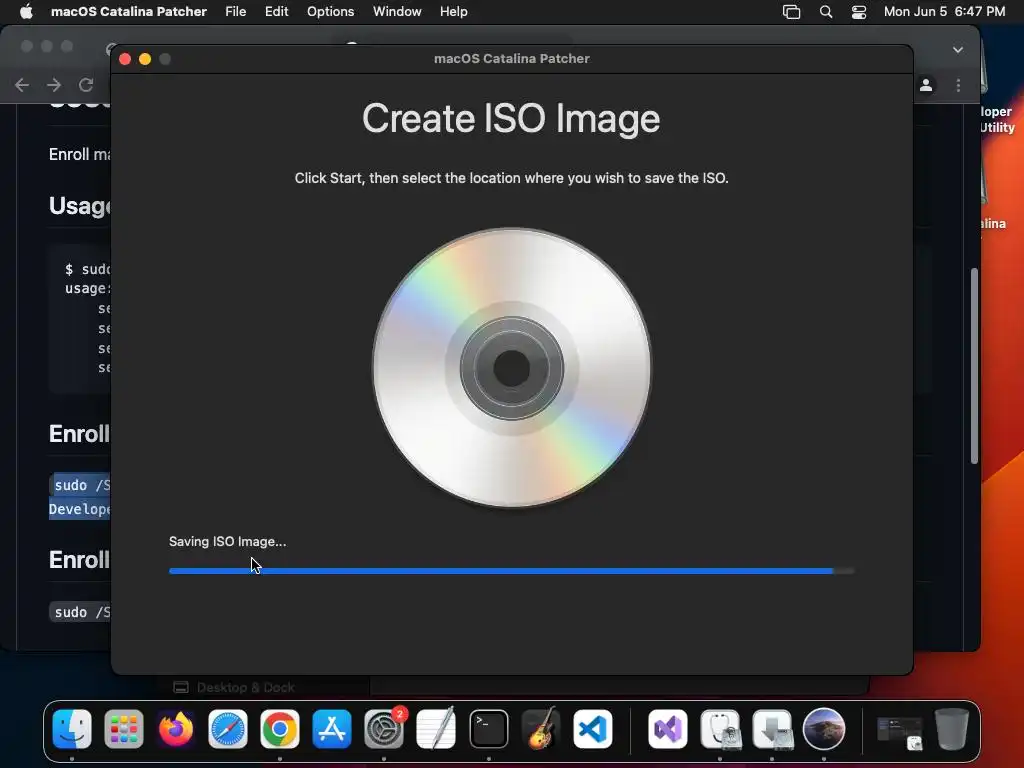Click the minimized window thumbnail in dock
Screen dimensions: 1024x768
click(x=899, y=731)
